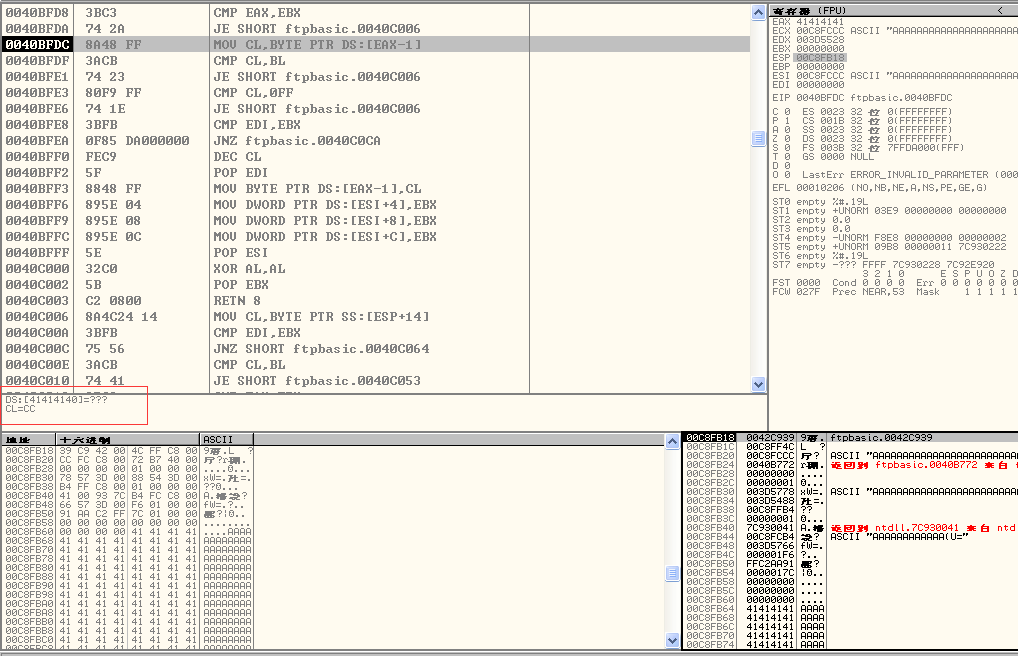The image size is (1018, 656).
Task: Click the ASCII column header in dump
Action: click(226, 440)
